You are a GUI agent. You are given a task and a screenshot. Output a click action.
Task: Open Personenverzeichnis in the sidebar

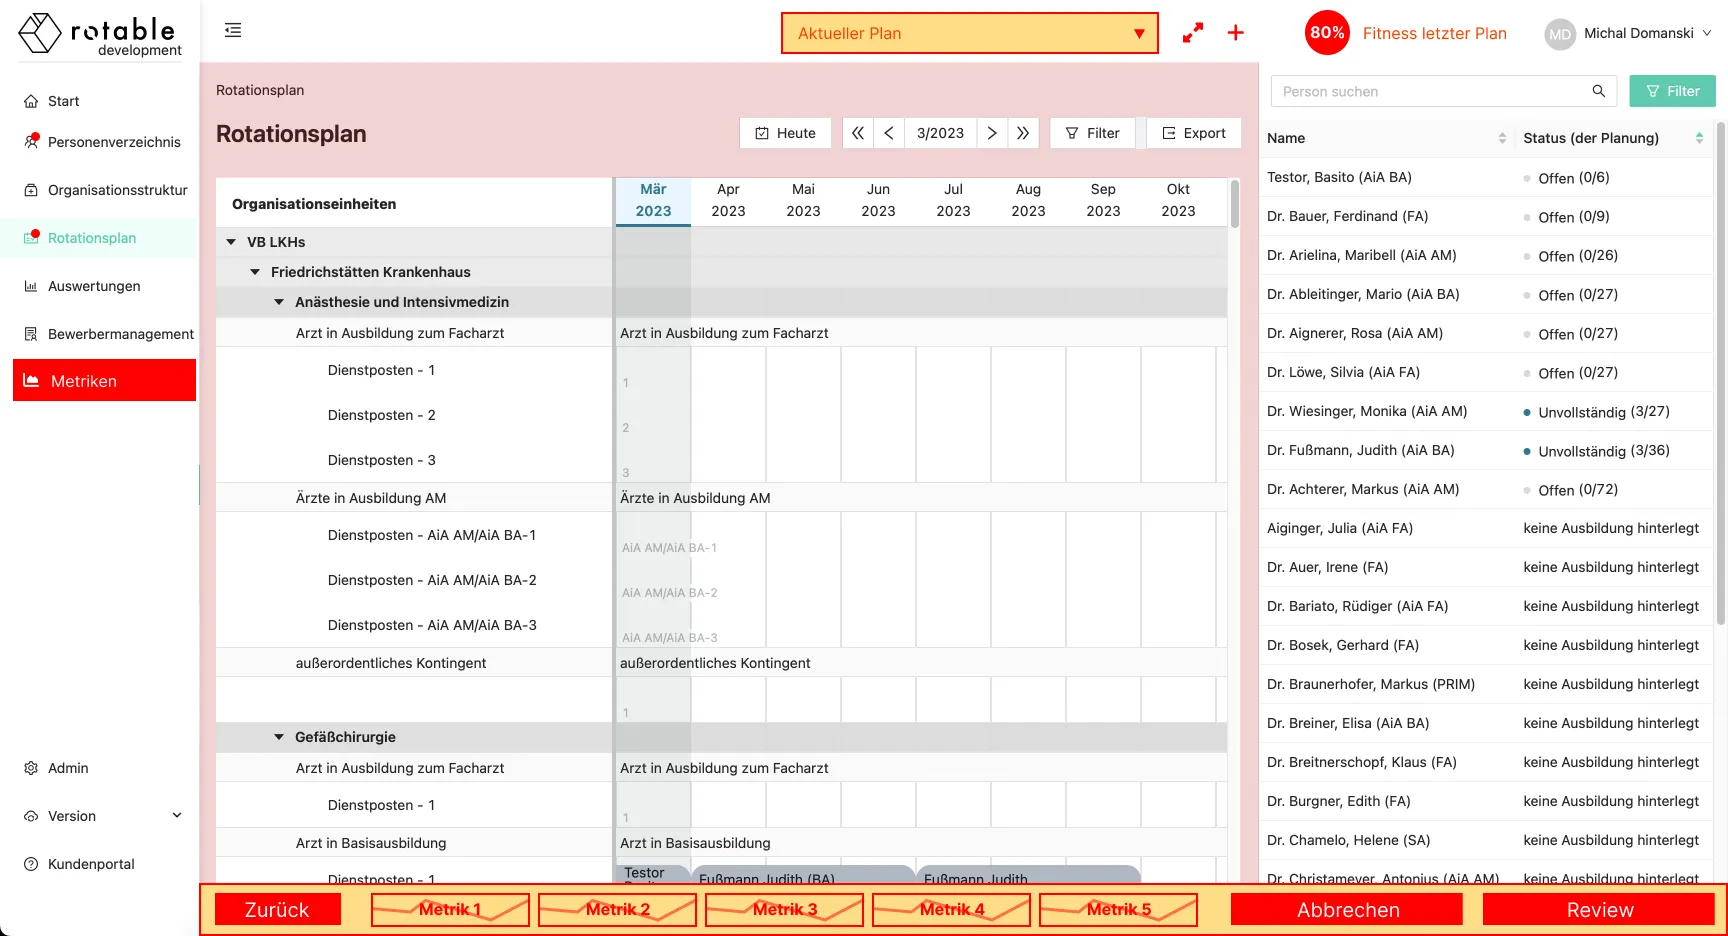point(114,142)
